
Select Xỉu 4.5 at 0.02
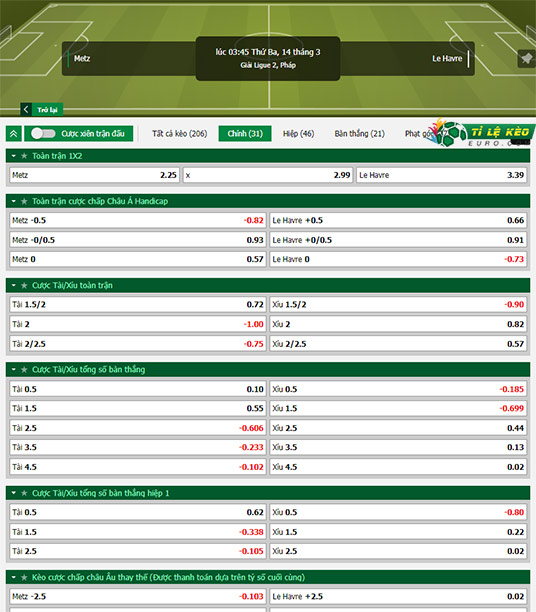(398, 467)
